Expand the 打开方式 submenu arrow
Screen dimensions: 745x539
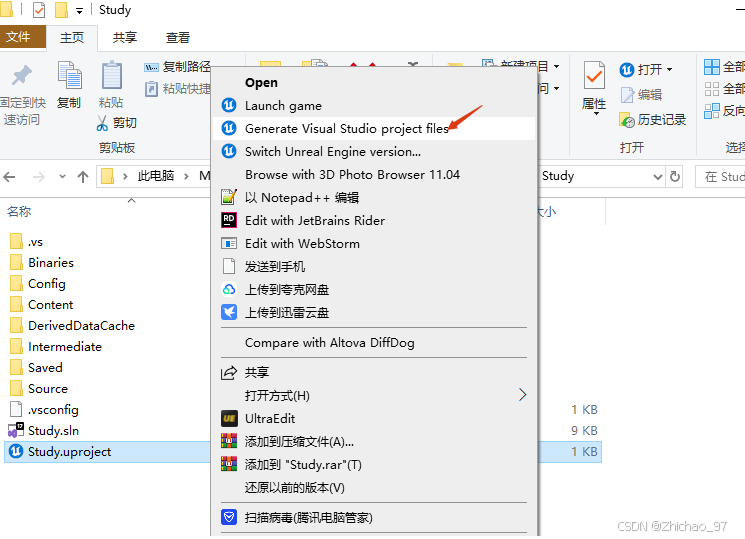point(522,396)
